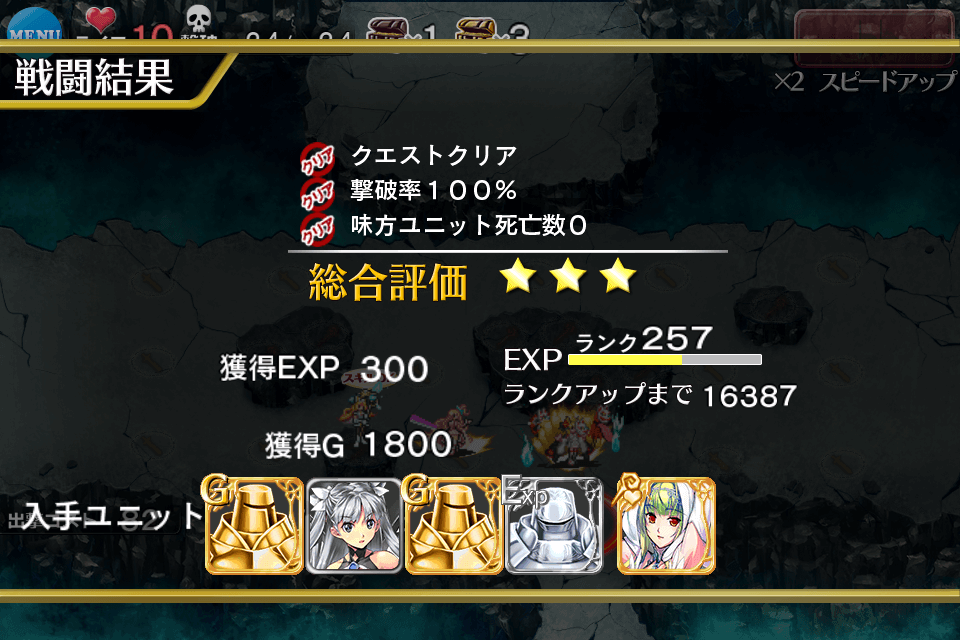
Task: Select the second treasure chest icon
Action: coord(476,29)
